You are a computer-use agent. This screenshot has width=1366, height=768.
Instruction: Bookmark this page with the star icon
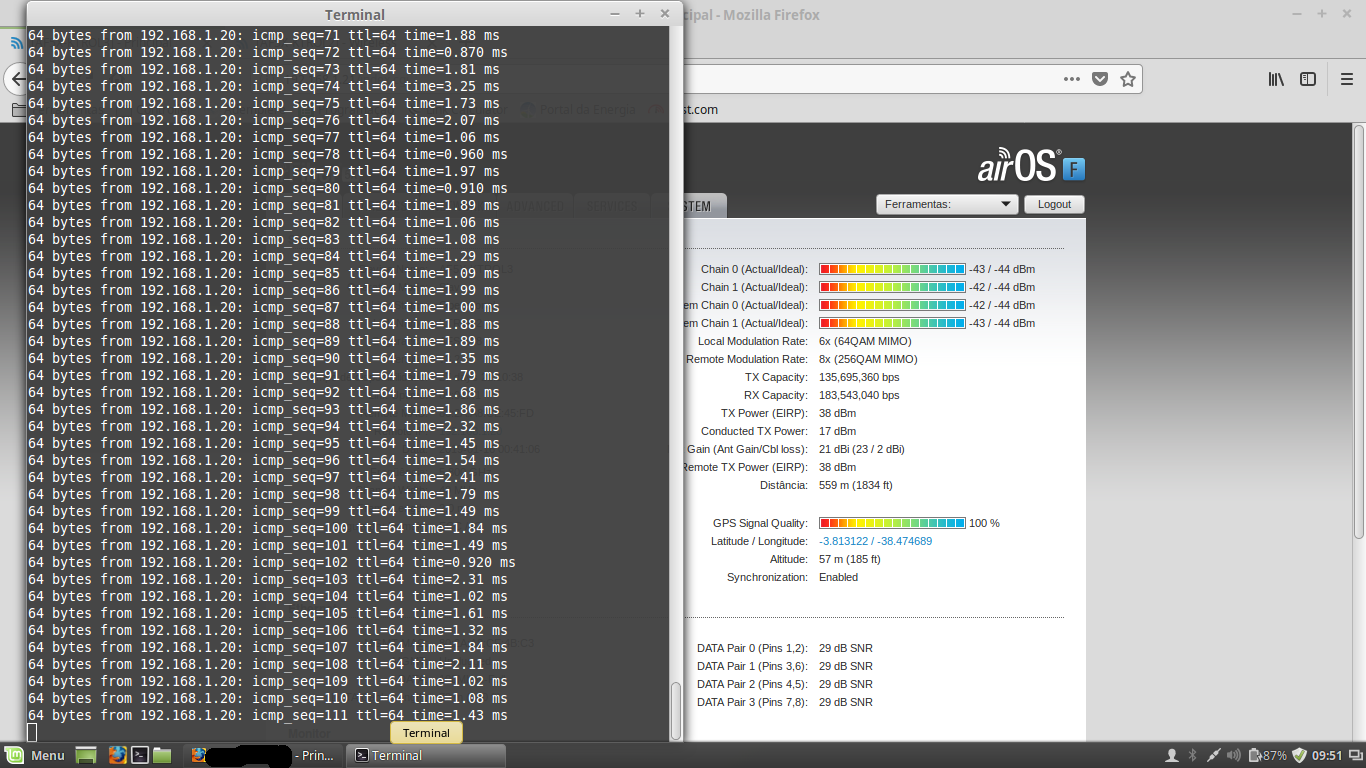1128,79
